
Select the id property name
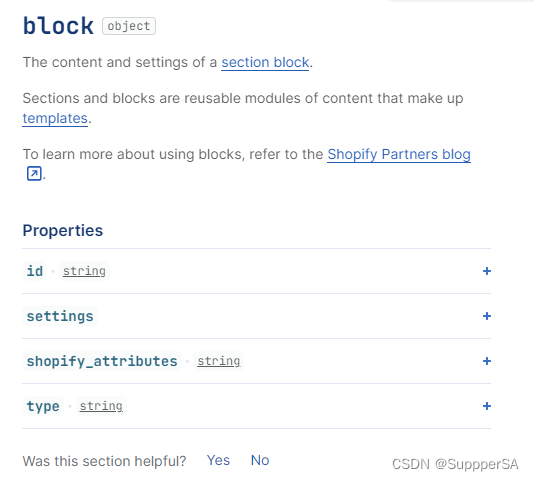[x=35, y=271]
